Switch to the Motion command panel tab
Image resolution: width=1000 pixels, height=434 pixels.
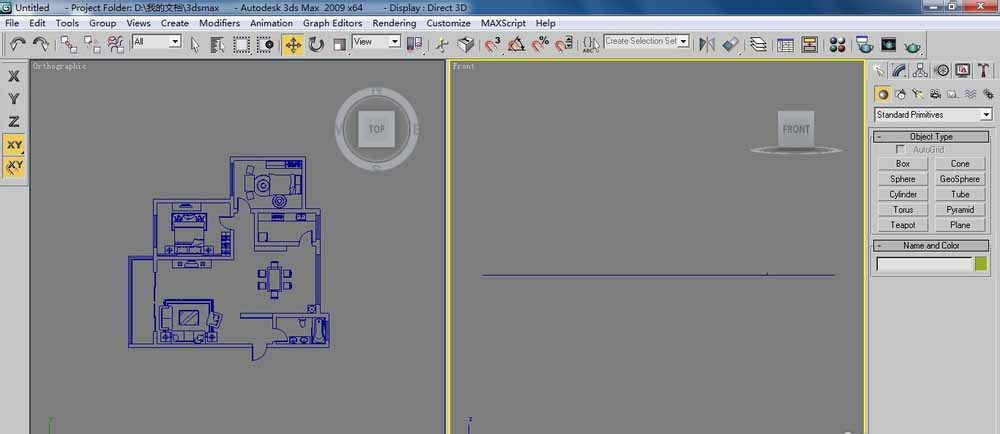942,70
